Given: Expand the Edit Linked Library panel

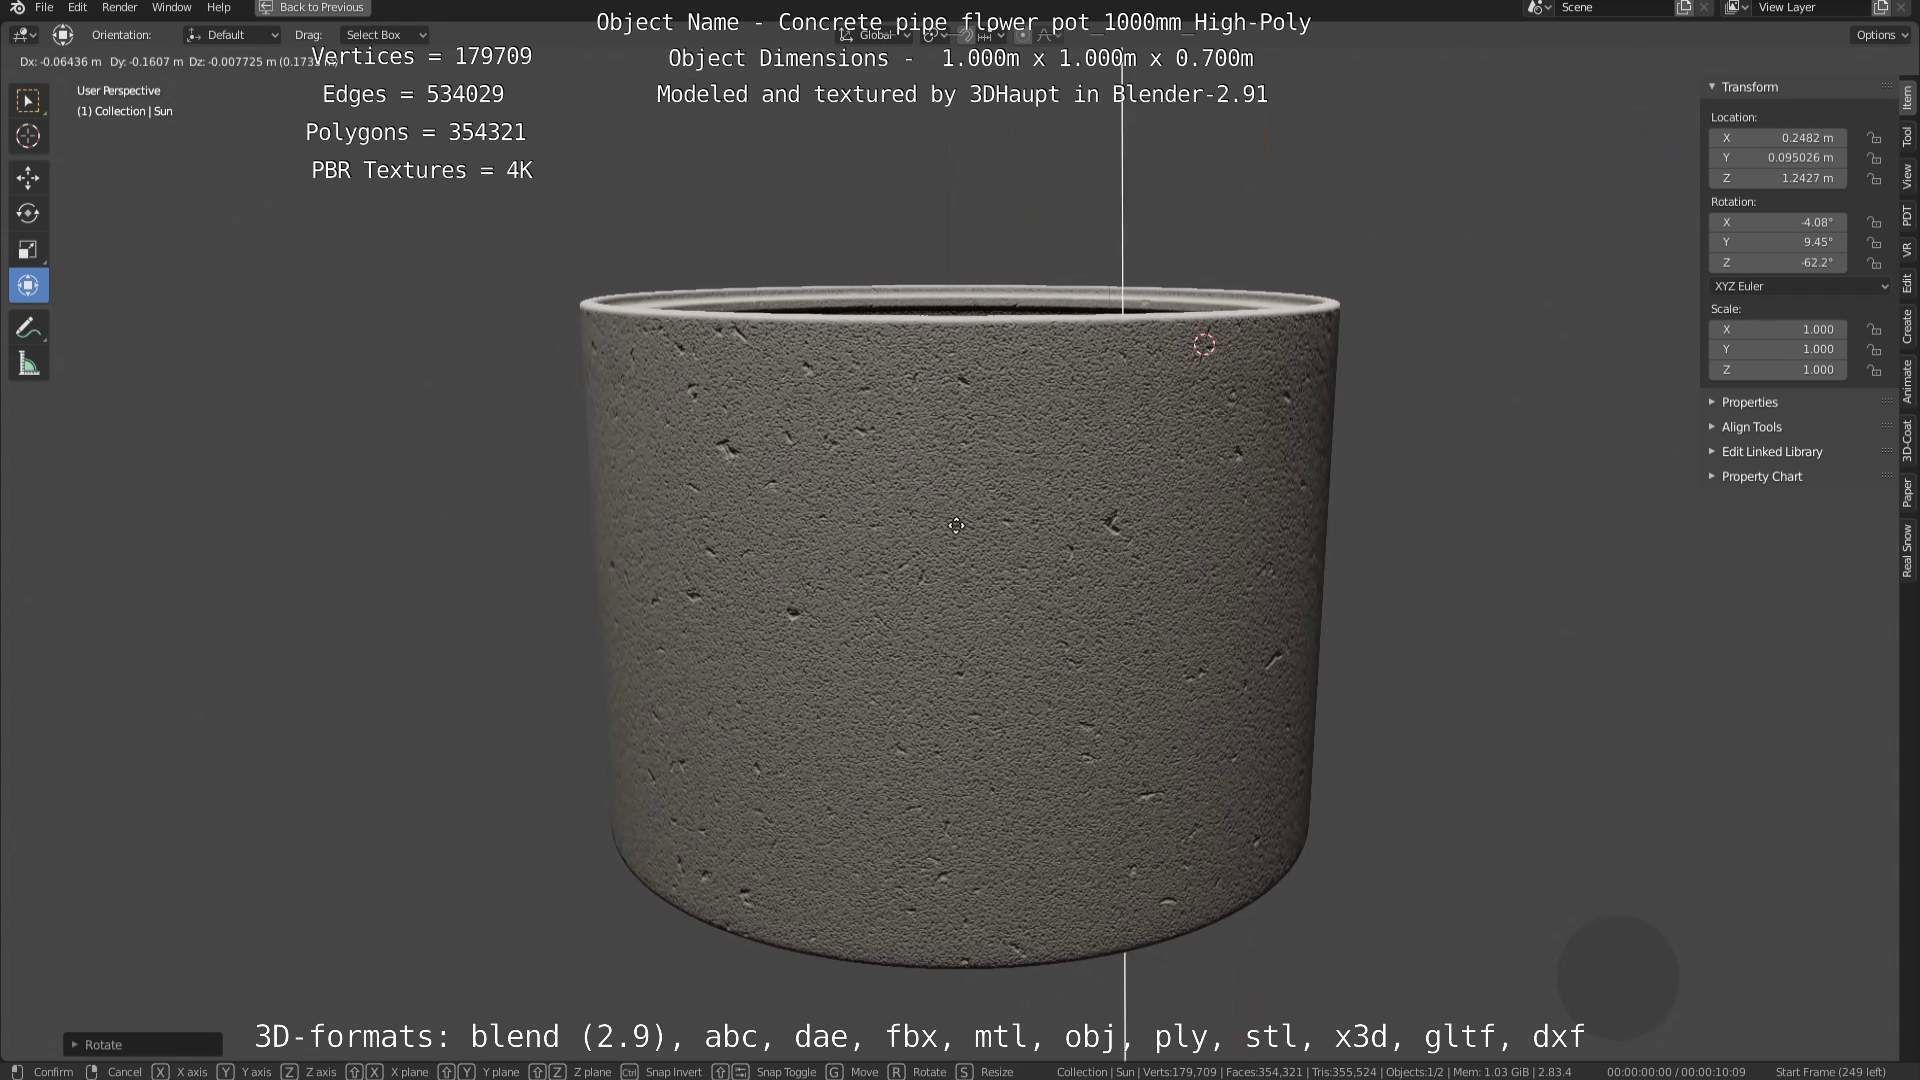Looking at the screenshot, I should click(1771, 452).
